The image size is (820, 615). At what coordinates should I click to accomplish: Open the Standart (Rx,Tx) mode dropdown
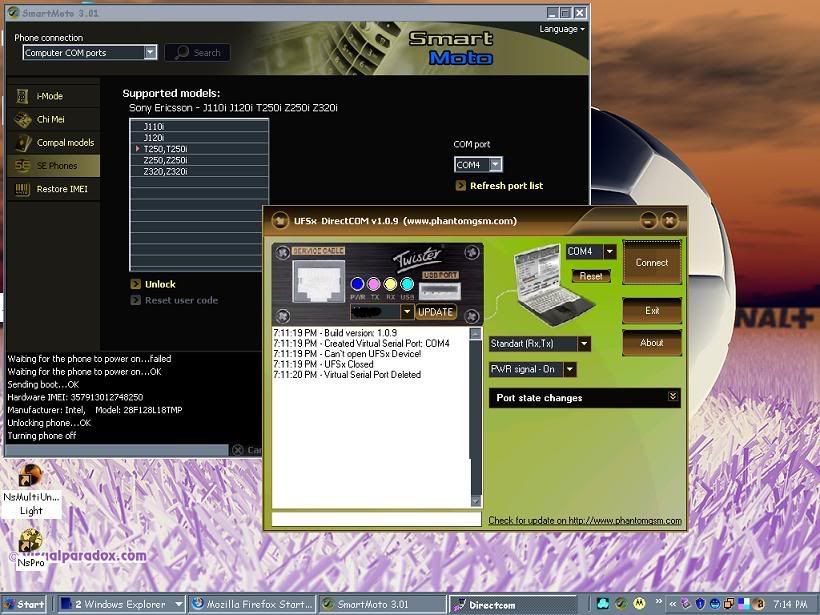pos(584,344)
